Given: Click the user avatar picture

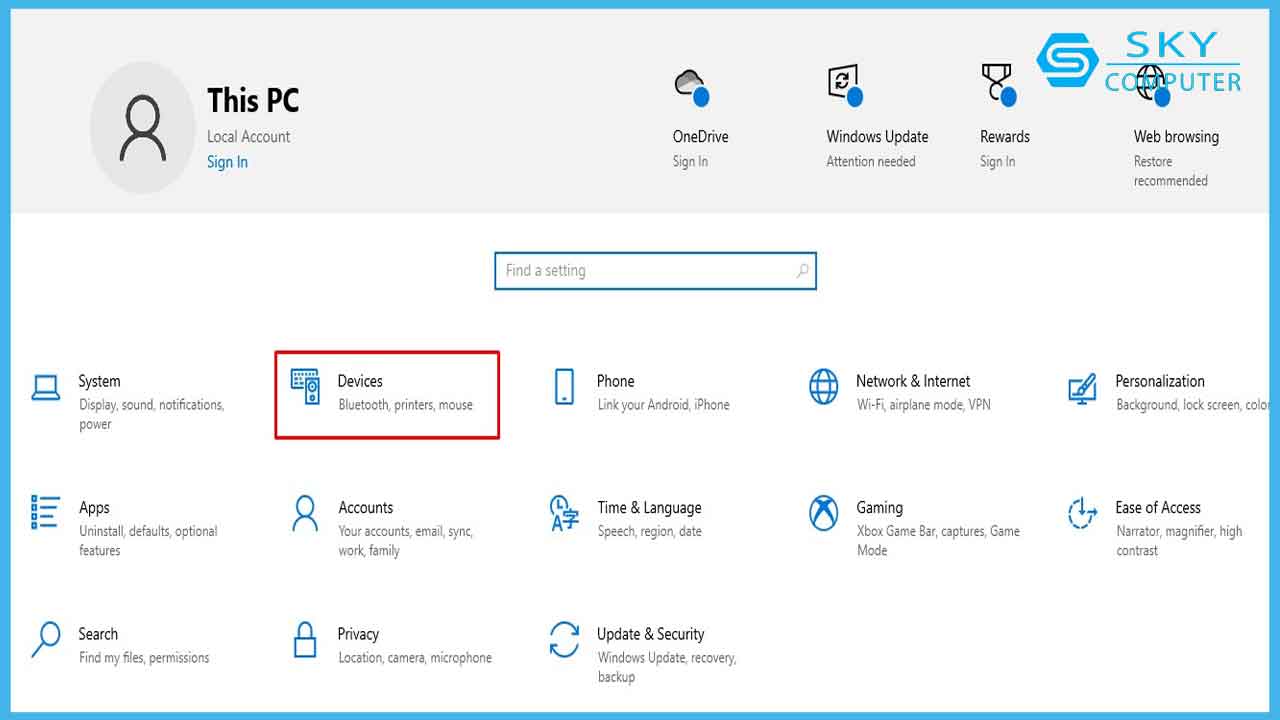Looking at the screenshot, I should point(142,130).
